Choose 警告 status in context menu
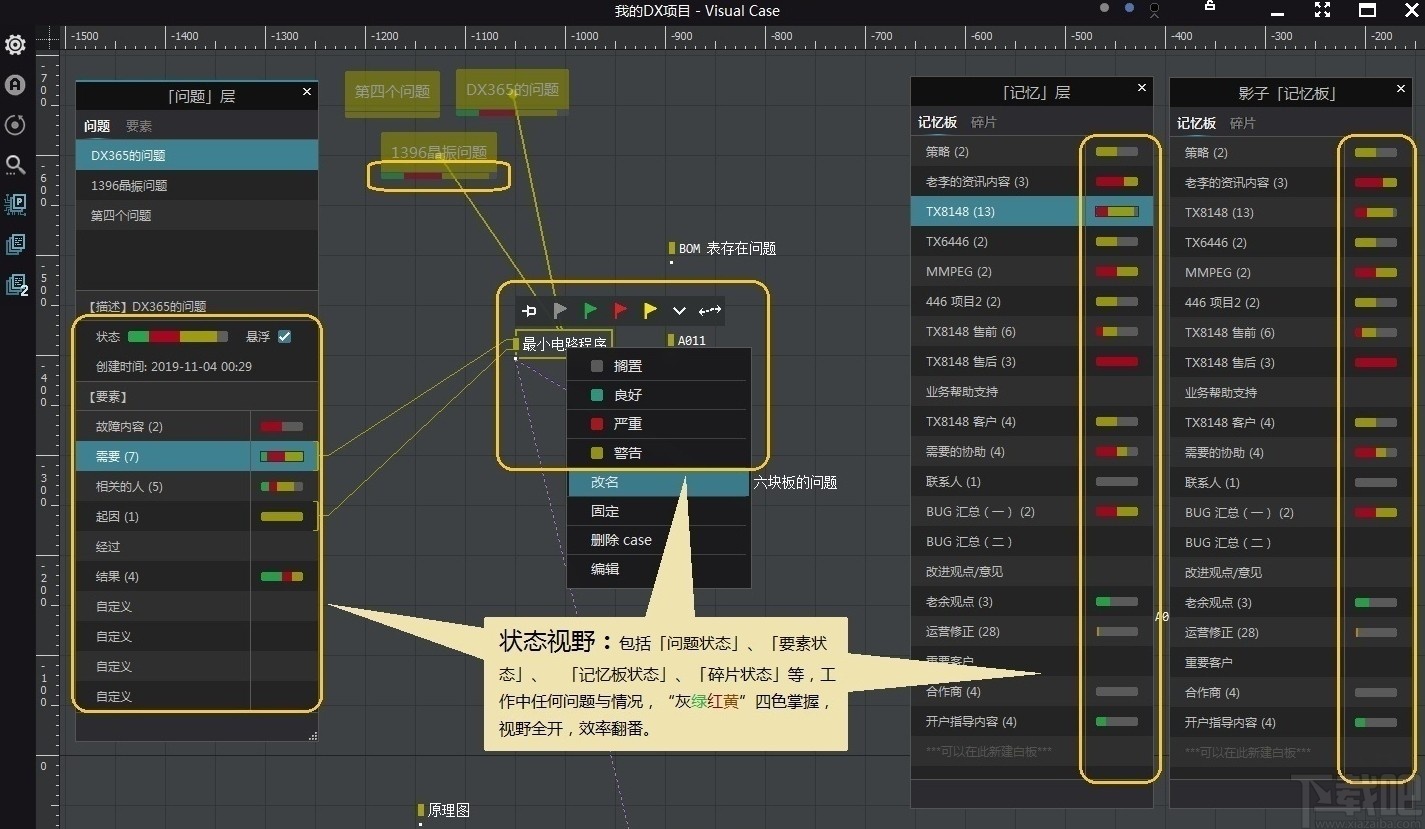Screen dimensions: 1425x829 click(658, 453)
